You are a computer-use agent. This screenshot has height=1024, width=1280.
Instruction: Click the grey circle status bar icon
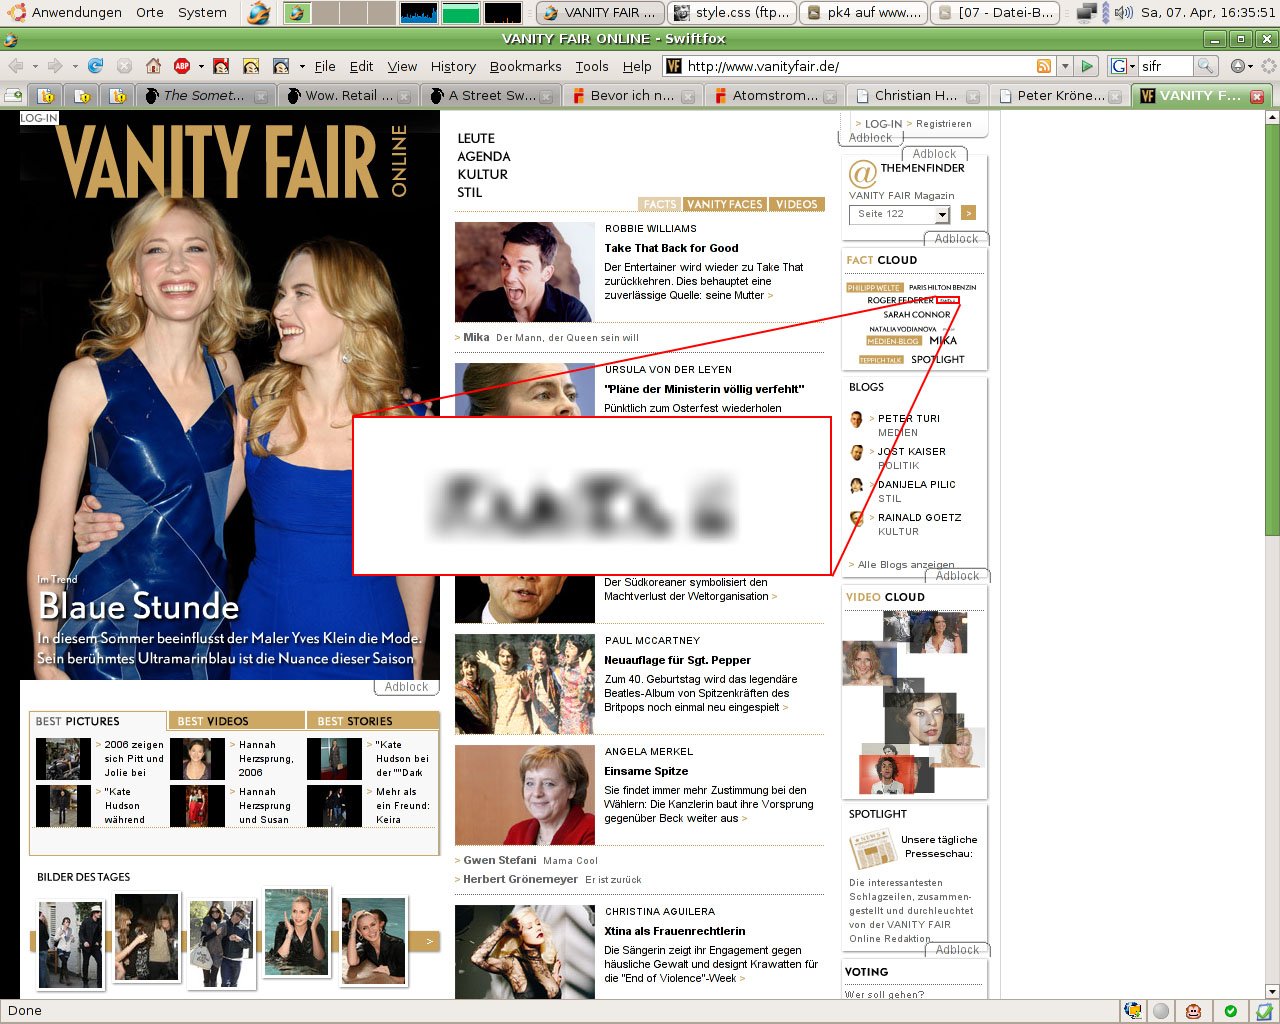1161,1011
